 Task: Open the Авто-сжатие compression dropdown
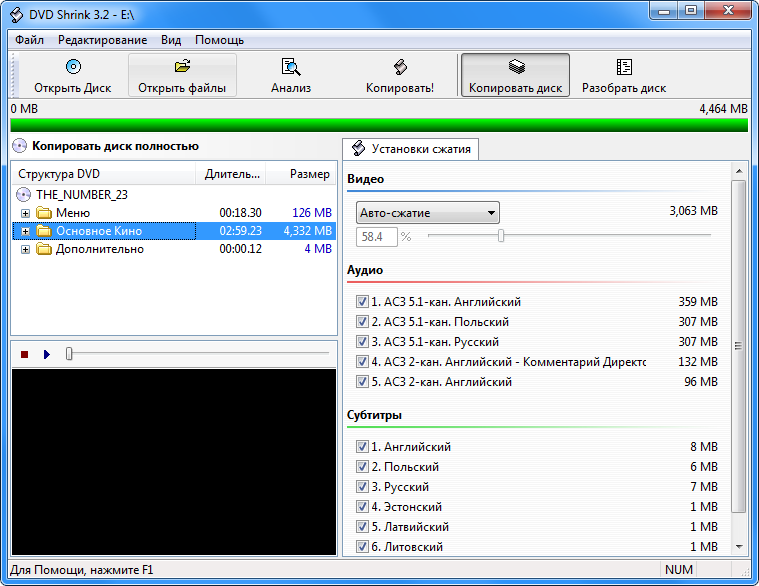428,213
